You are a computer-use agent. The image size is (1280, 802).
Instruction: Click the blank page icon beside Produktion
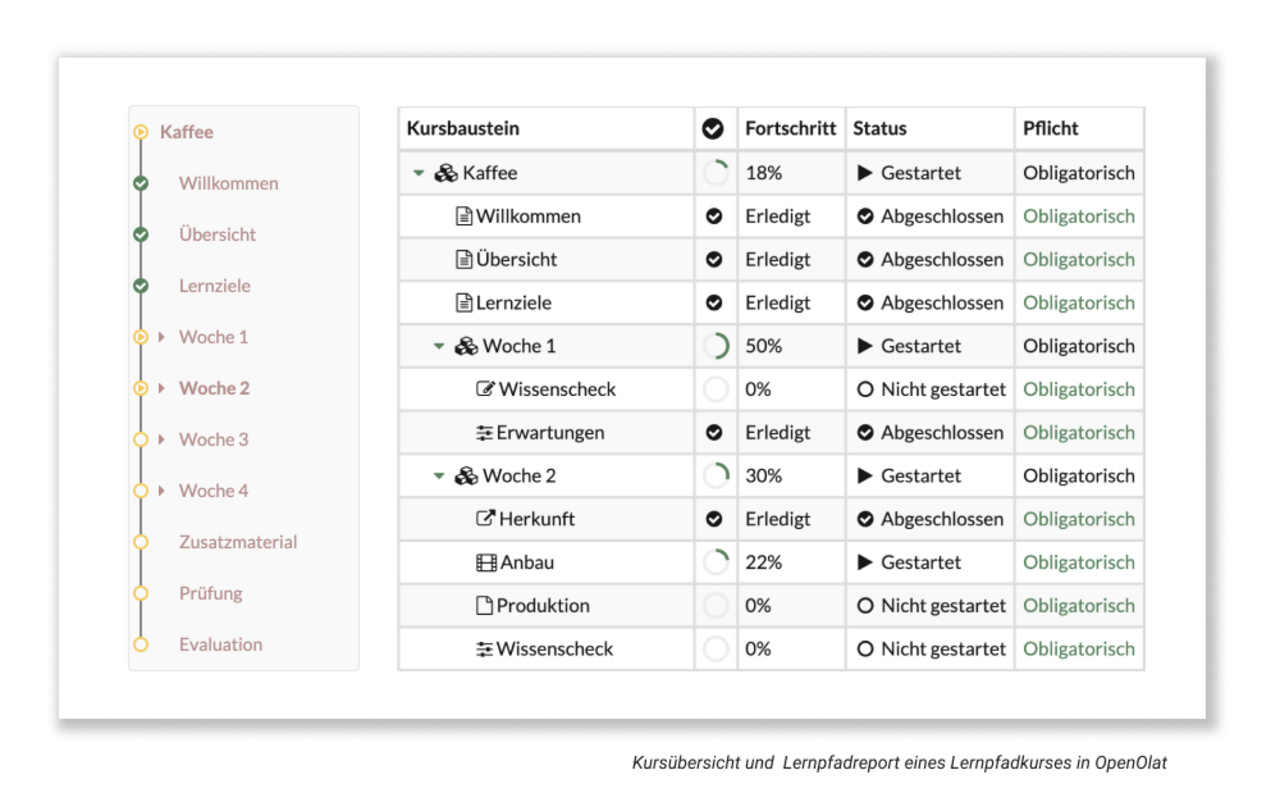[x=485, y=606]
